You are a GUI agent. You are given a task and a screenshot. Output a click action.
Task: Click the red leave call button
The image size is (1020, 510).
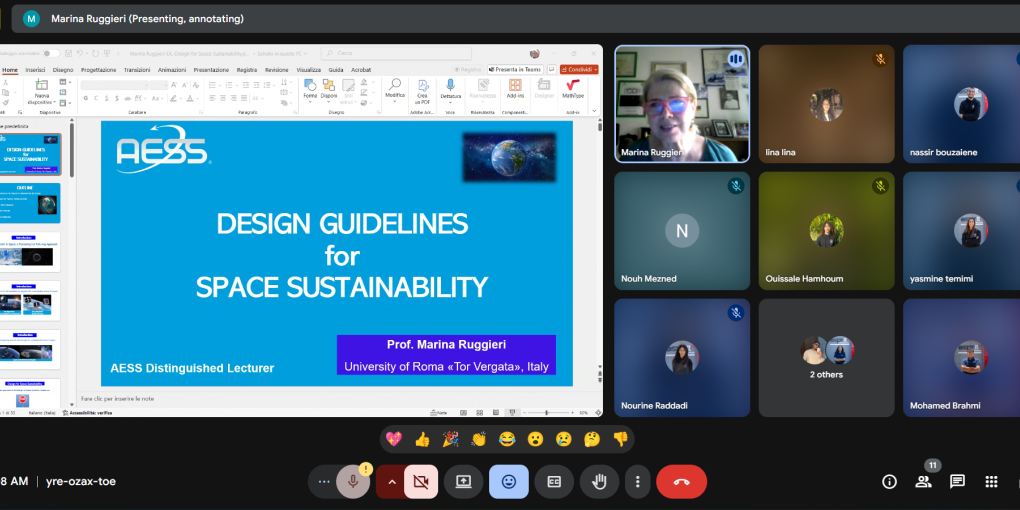pos(681,482)
